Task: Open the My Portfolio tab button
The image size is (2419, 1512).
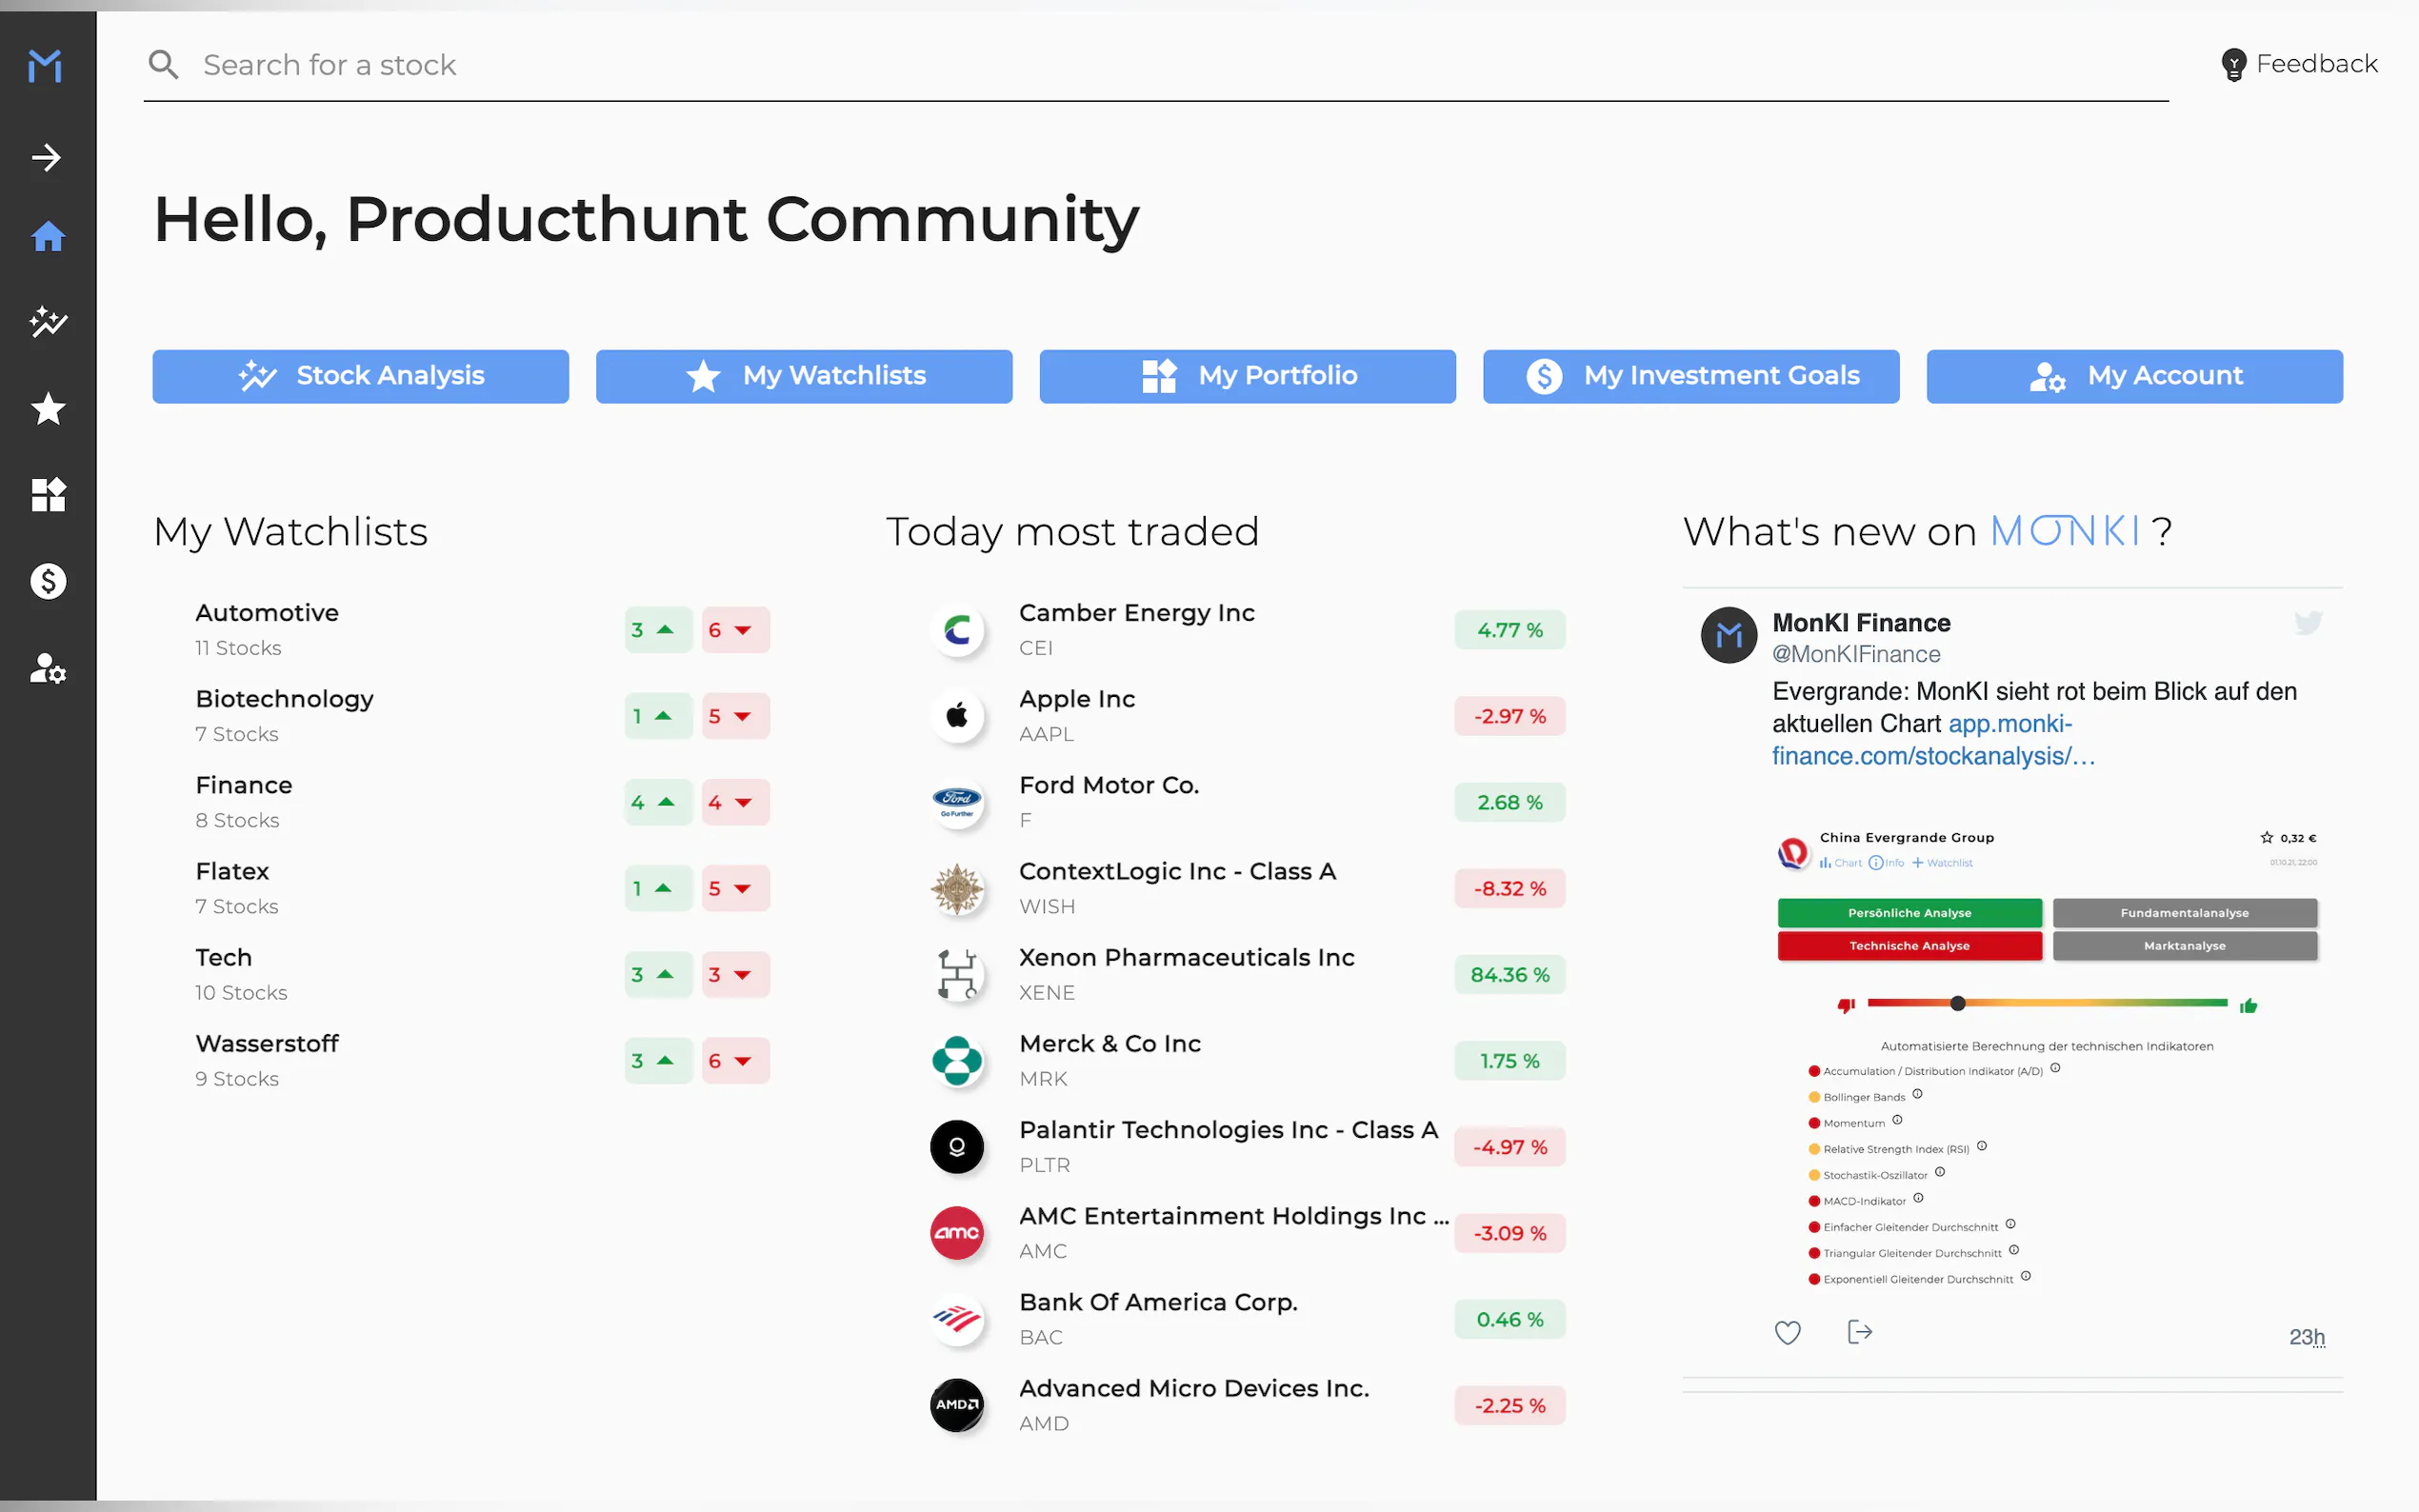Action: tap(1247, 376)
